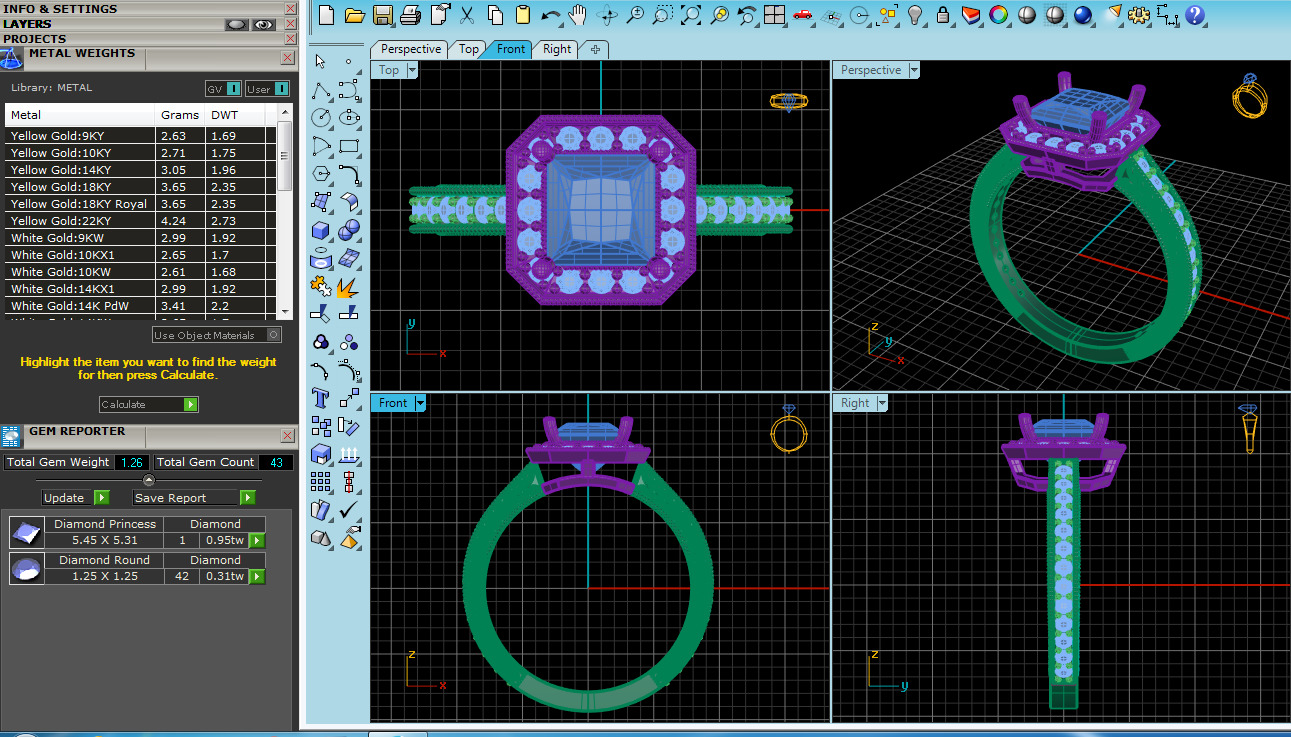Click the Calculate green arrow
Screen dimensions: 1291x737
[x=191, y=405]
